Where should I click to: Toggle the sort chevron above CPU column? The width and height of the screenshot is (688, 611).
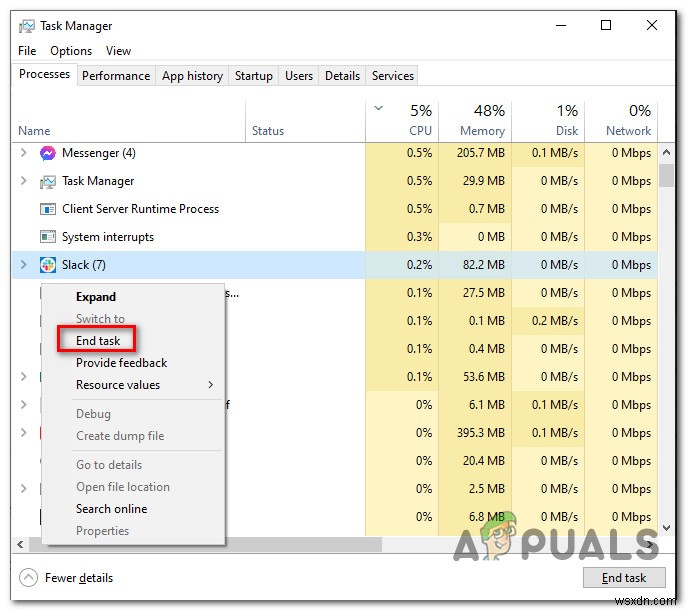click(x=379, y=108)
